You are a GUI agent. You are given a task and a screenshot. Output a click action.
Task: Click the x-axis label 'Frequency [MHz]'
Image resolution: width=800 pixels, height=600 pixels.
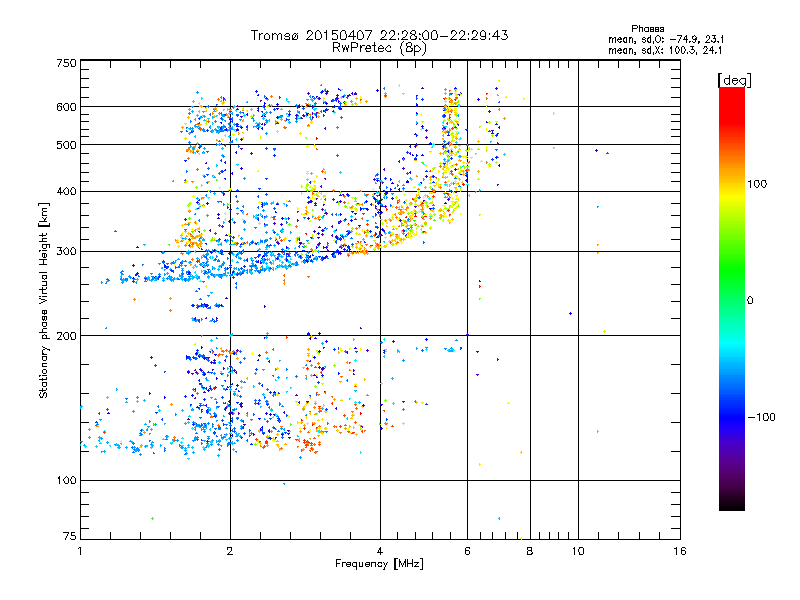click(379, 564)
